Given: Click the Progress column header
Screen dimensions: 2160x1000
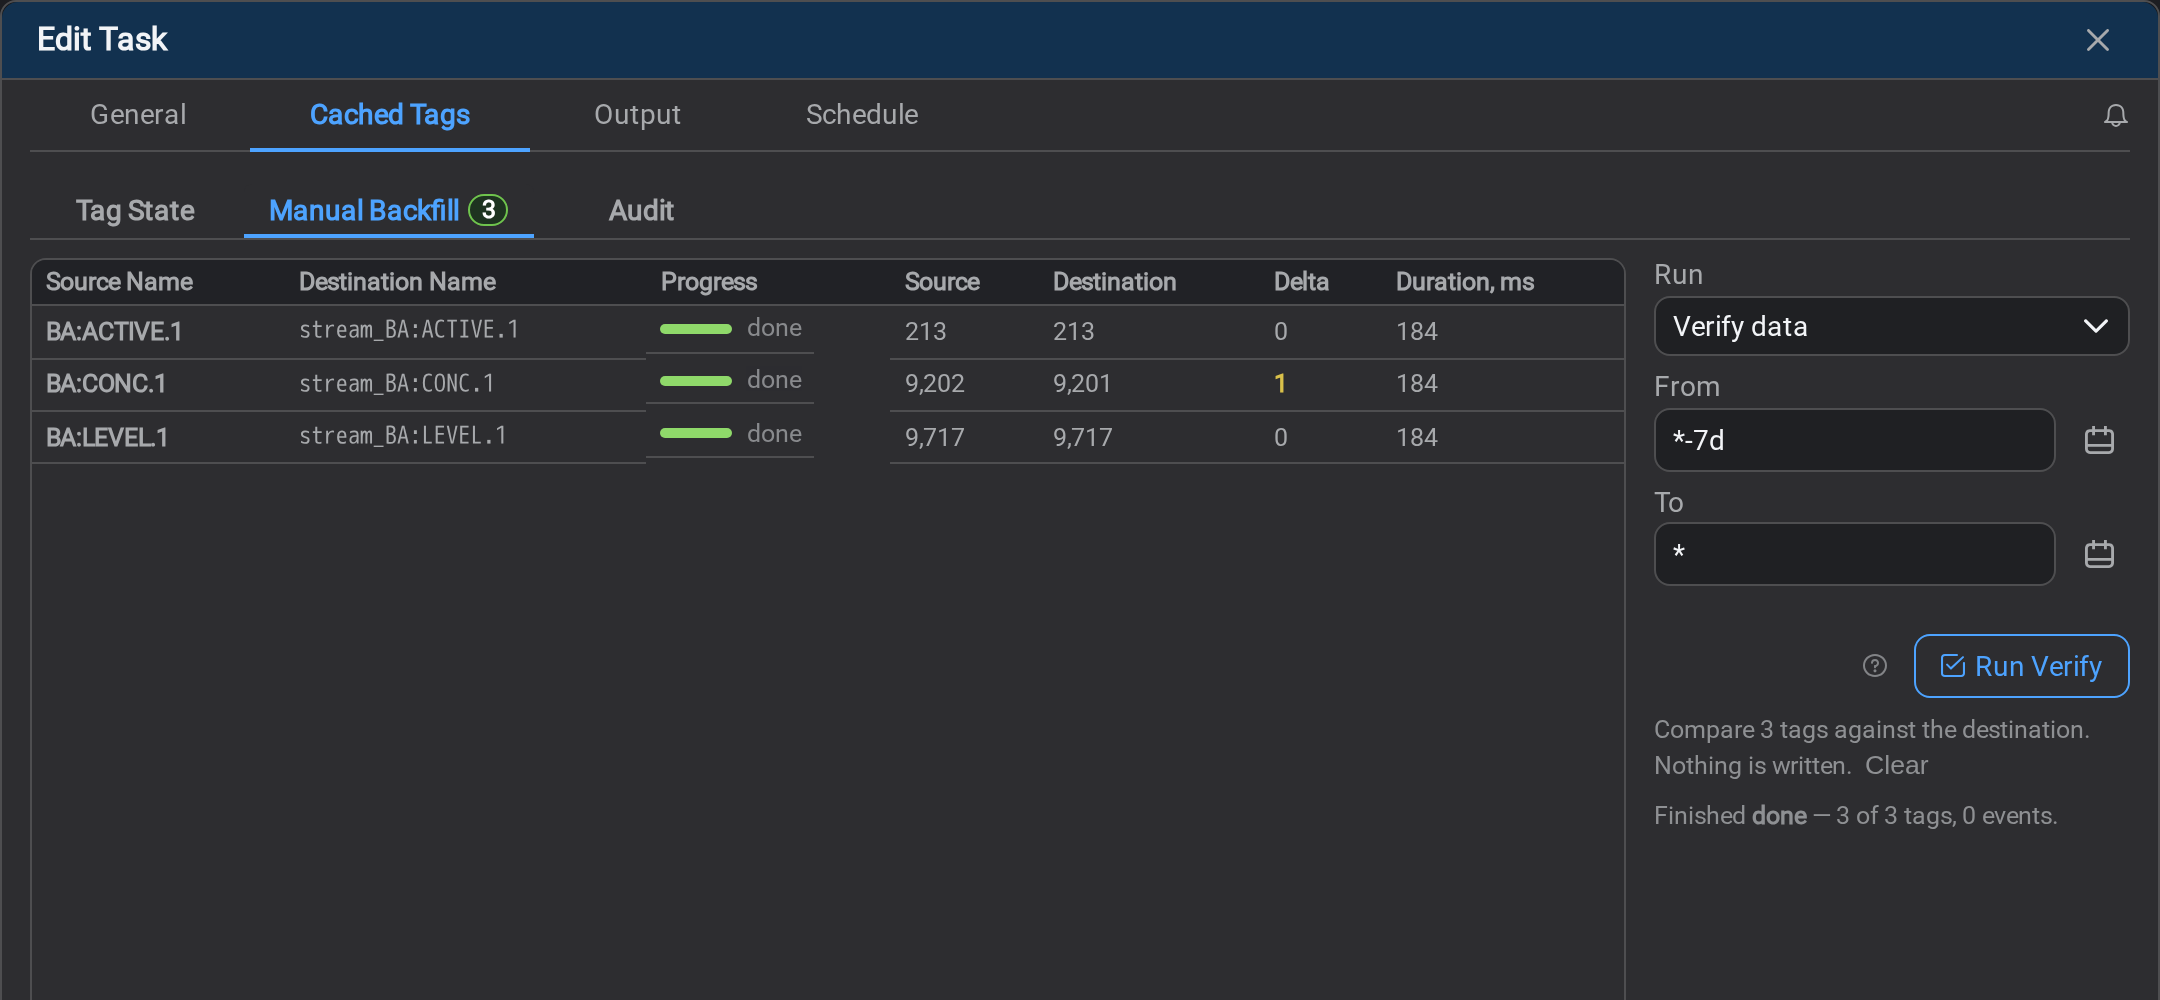Looking at the screenshot, I should pyautogui.click(x=709, y=282).
